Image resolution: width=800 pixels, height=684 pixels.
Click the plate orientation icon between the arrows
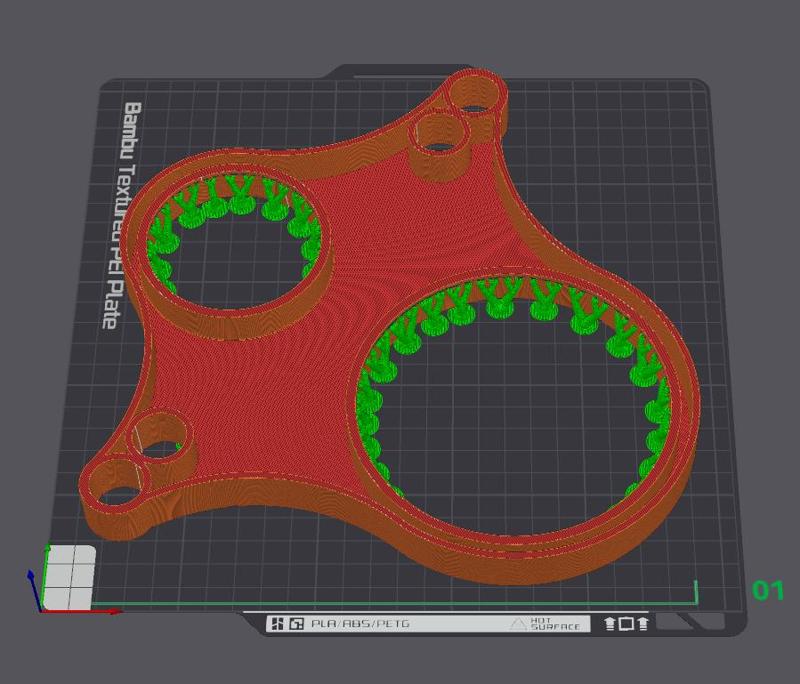[x=626, y=623]
